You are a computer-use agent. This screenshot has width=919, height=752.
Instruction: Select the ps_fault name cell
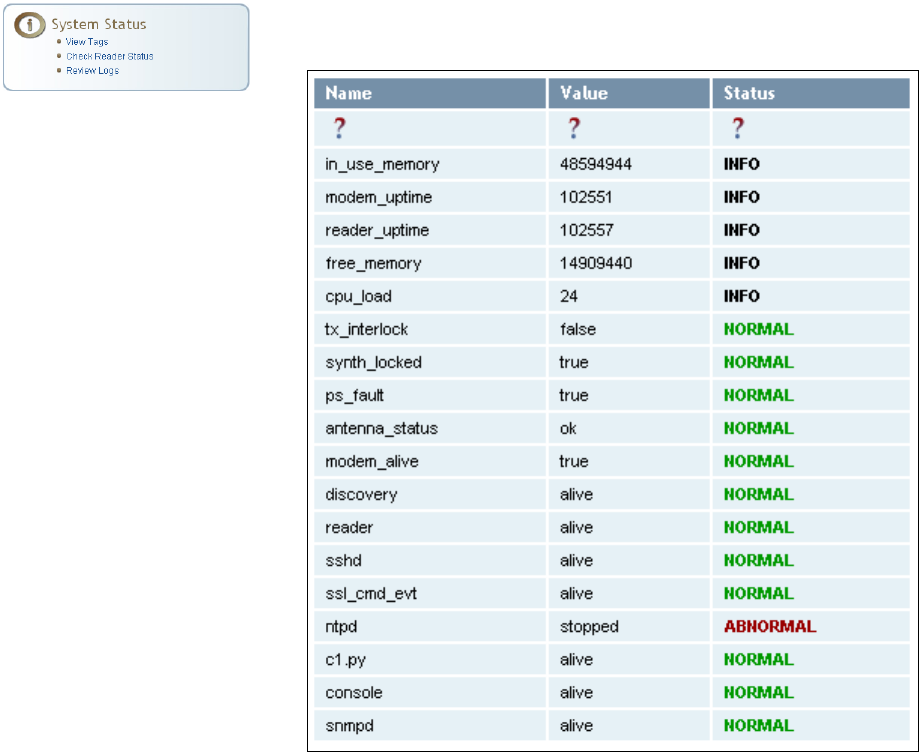430,395
